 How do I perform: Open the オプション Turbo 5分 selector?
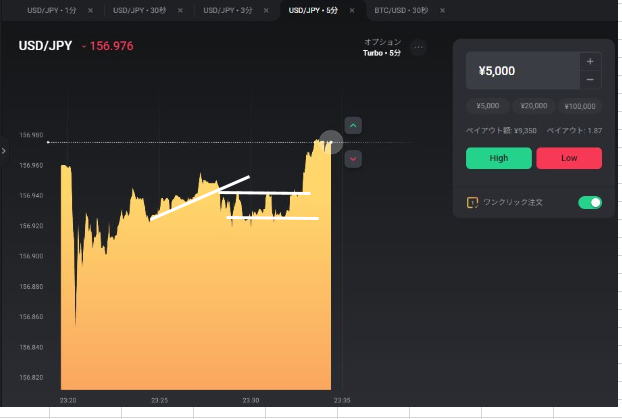click(382, 47)
